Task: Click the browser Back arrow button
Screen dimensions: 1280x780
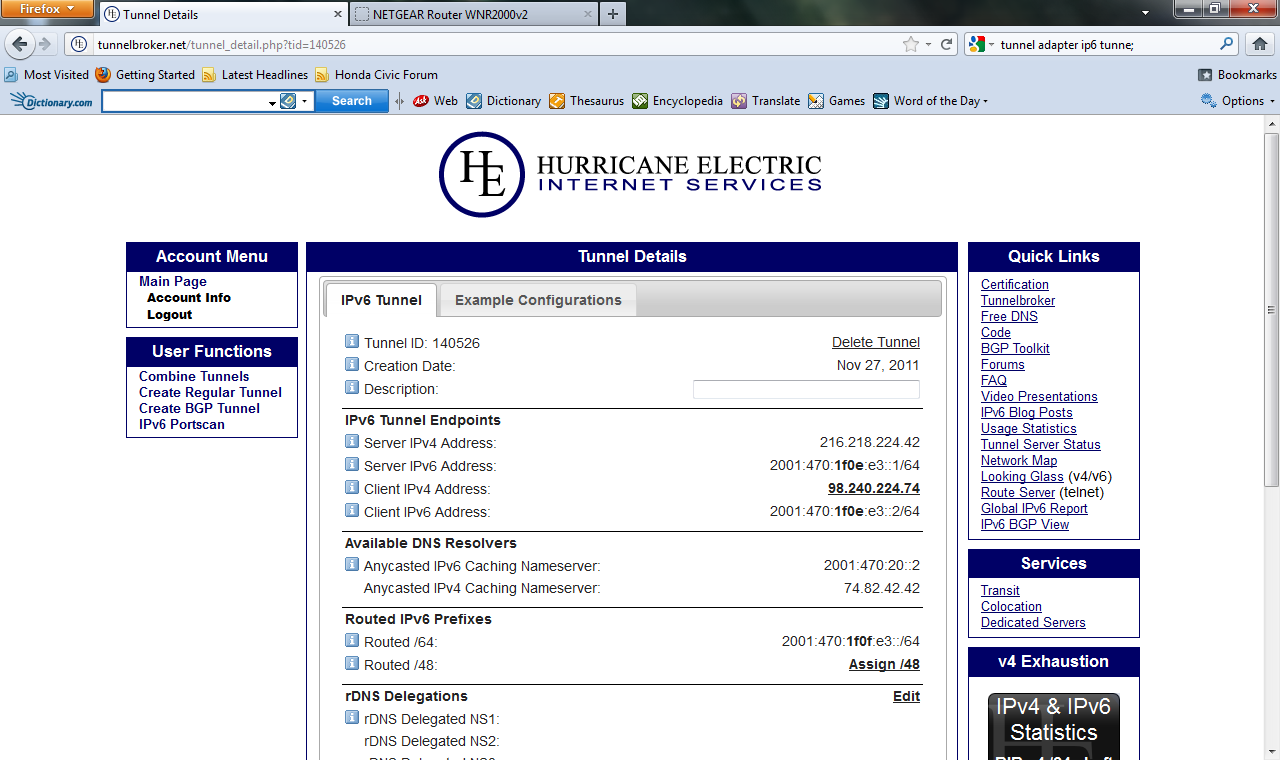Action: (20, 44)
